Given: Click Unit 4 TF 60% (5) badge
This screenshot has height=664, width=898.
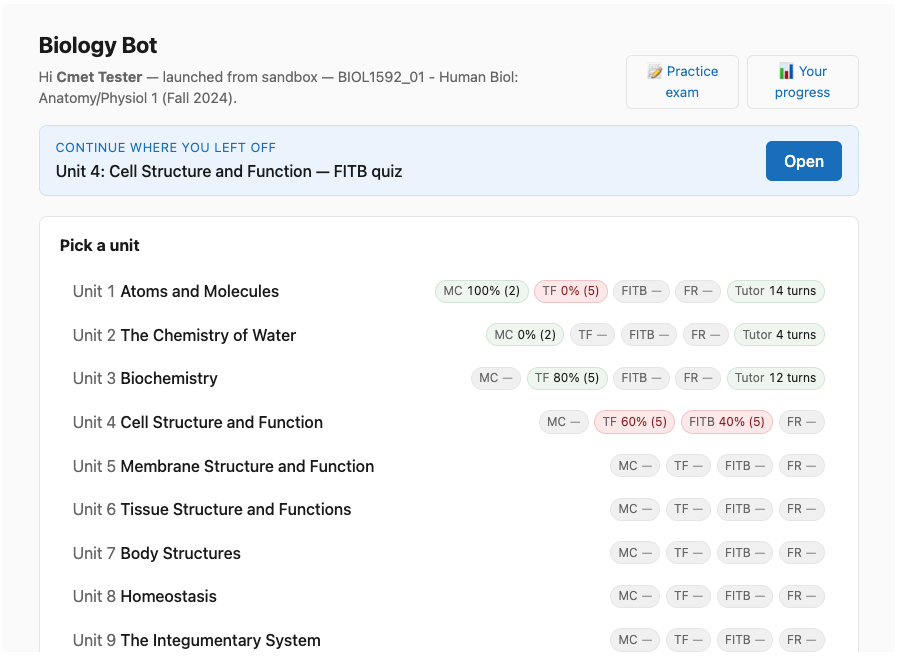Looking at the screenshot, I should click(635, 422).
